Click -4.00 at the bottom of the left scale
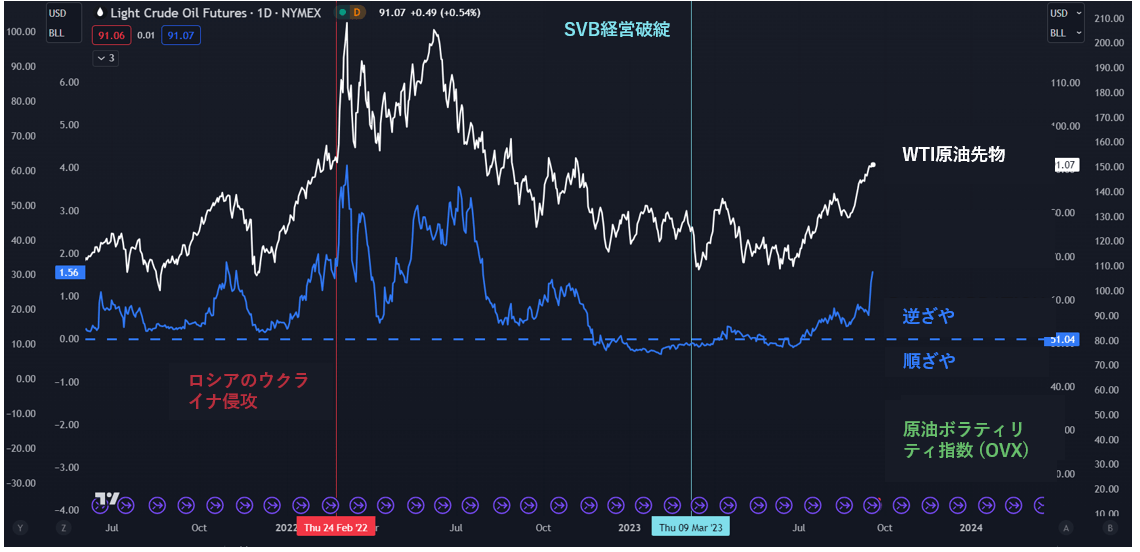 tap(68, 509)
